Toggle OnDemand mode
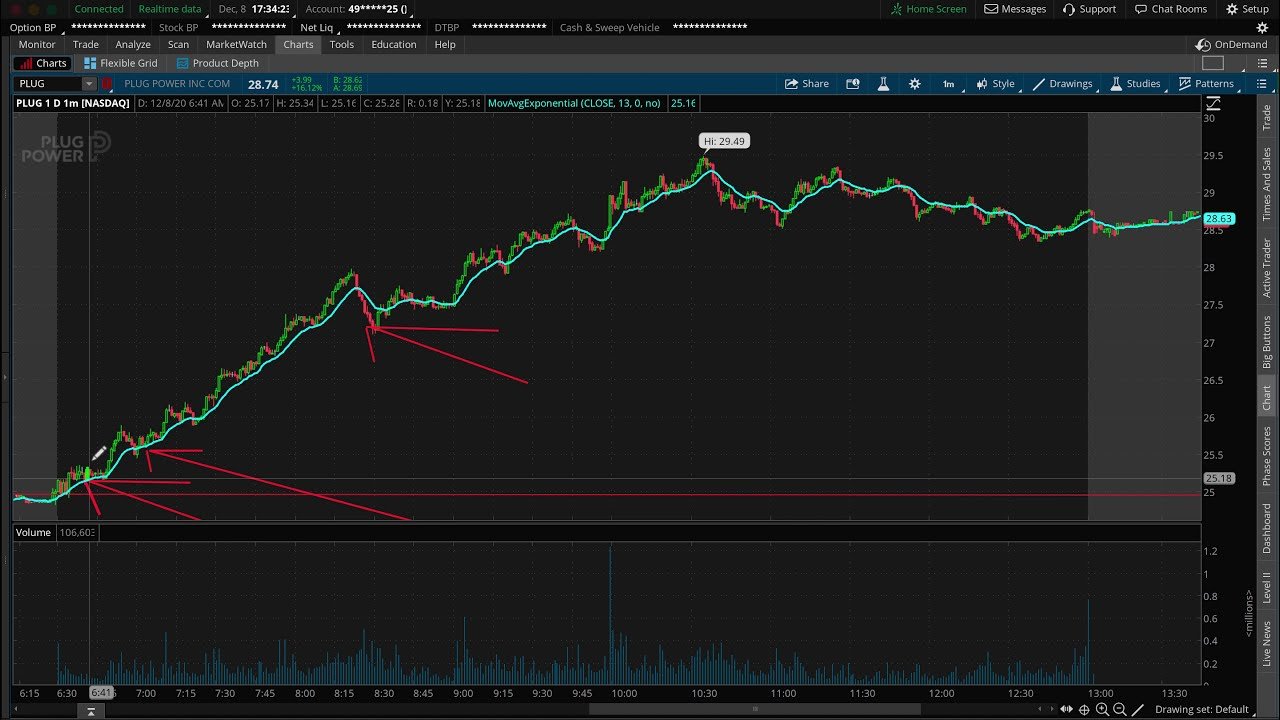Screen dimensions: 1280x720 coord(1231,45)
